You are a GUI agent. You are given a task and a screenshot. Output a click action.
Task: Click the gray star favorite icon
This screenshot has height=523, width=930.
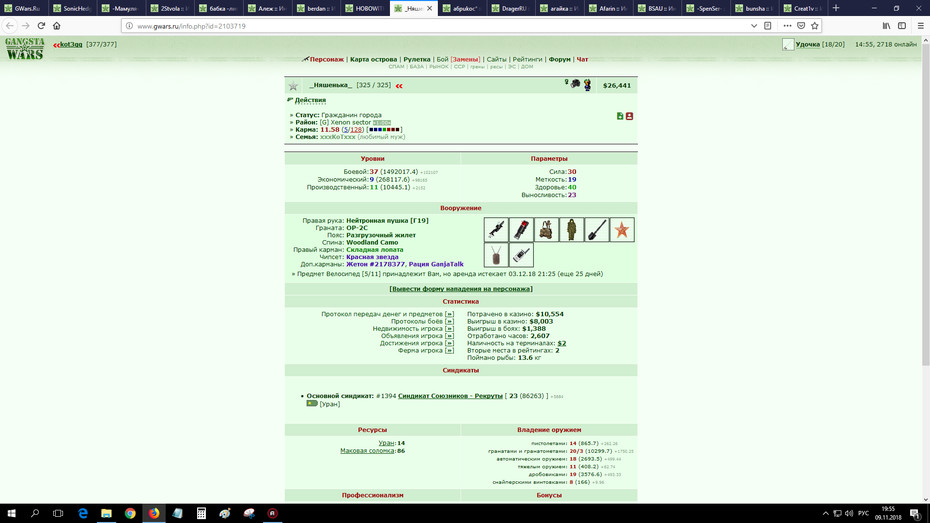[293, 86]
